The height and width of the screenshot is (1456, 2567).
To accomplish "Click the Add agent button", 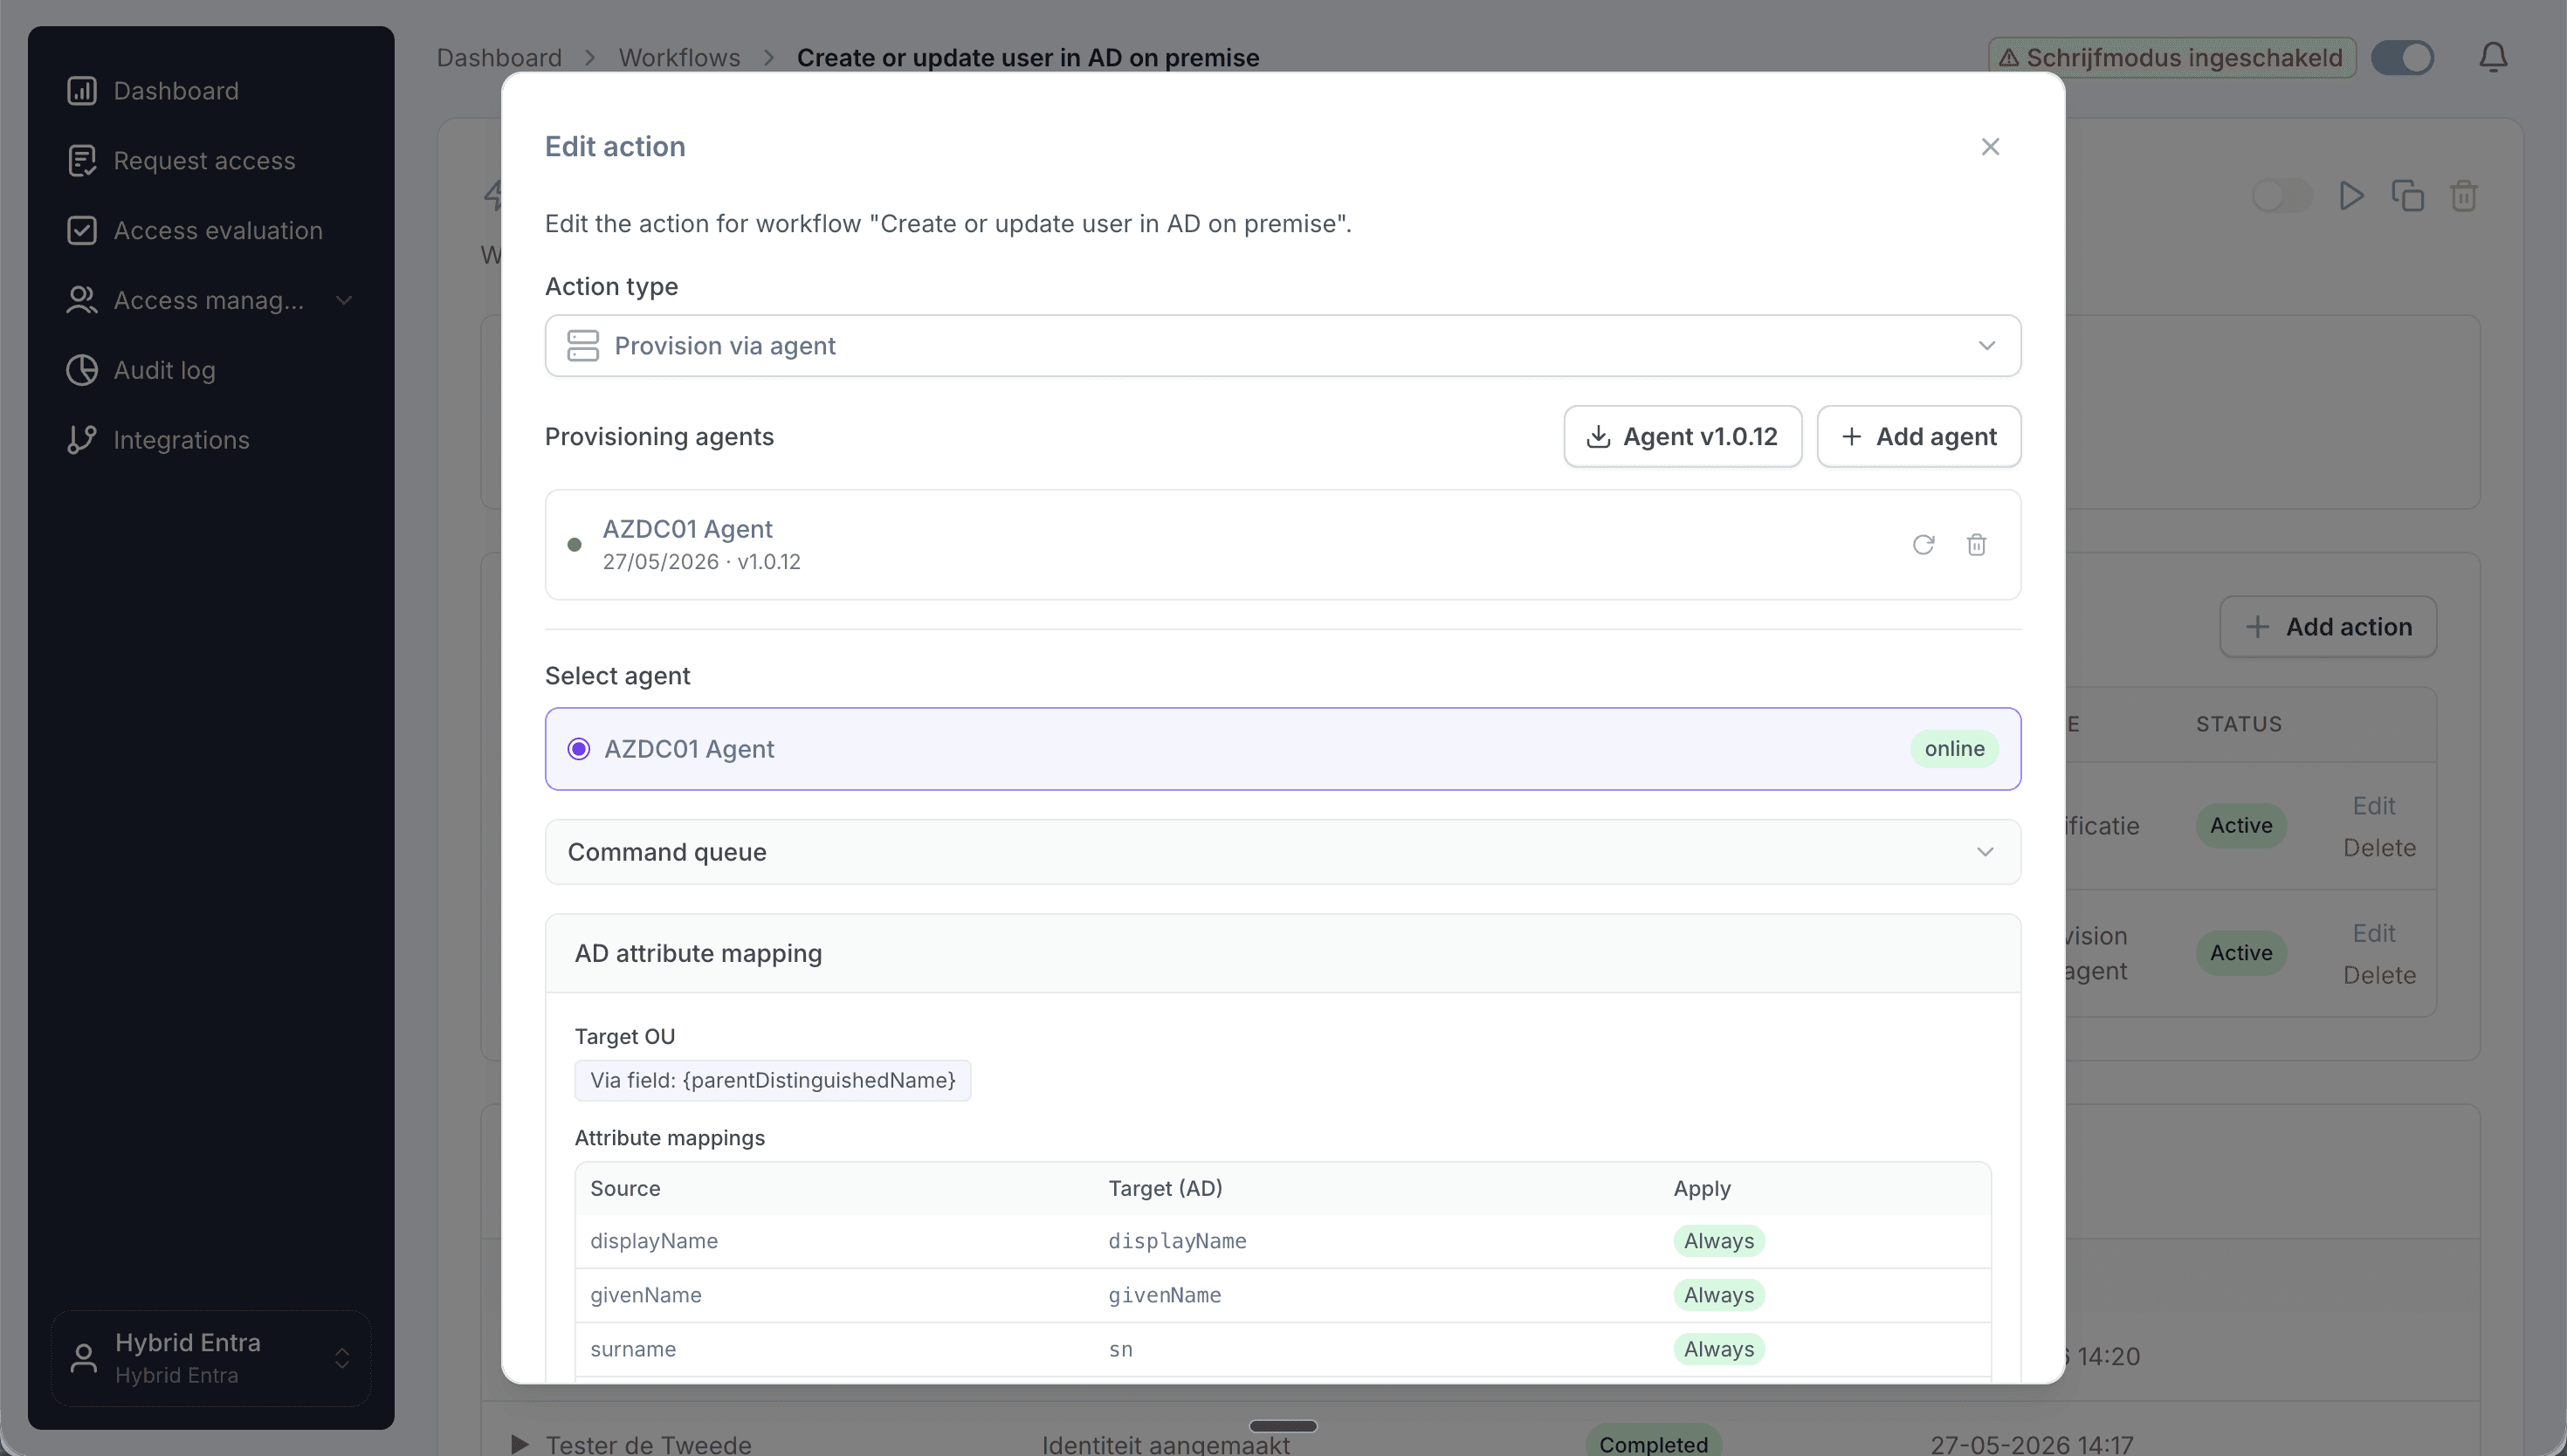I will pos(1918,437).
